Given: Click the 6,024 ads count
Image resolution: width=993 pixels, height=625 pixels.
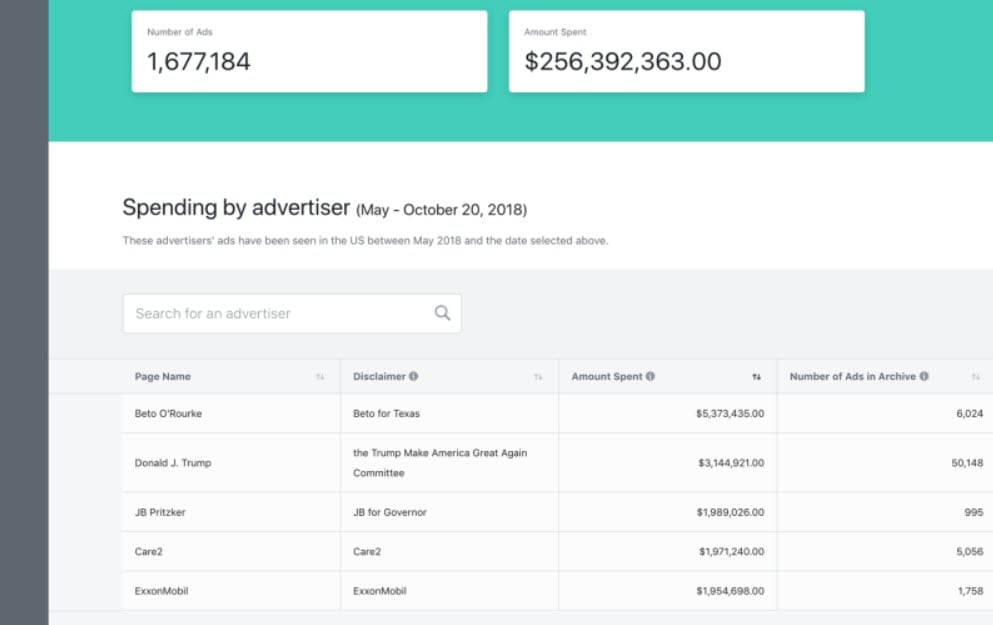Looking at the screenshot, I should click(x=970, y=414).
